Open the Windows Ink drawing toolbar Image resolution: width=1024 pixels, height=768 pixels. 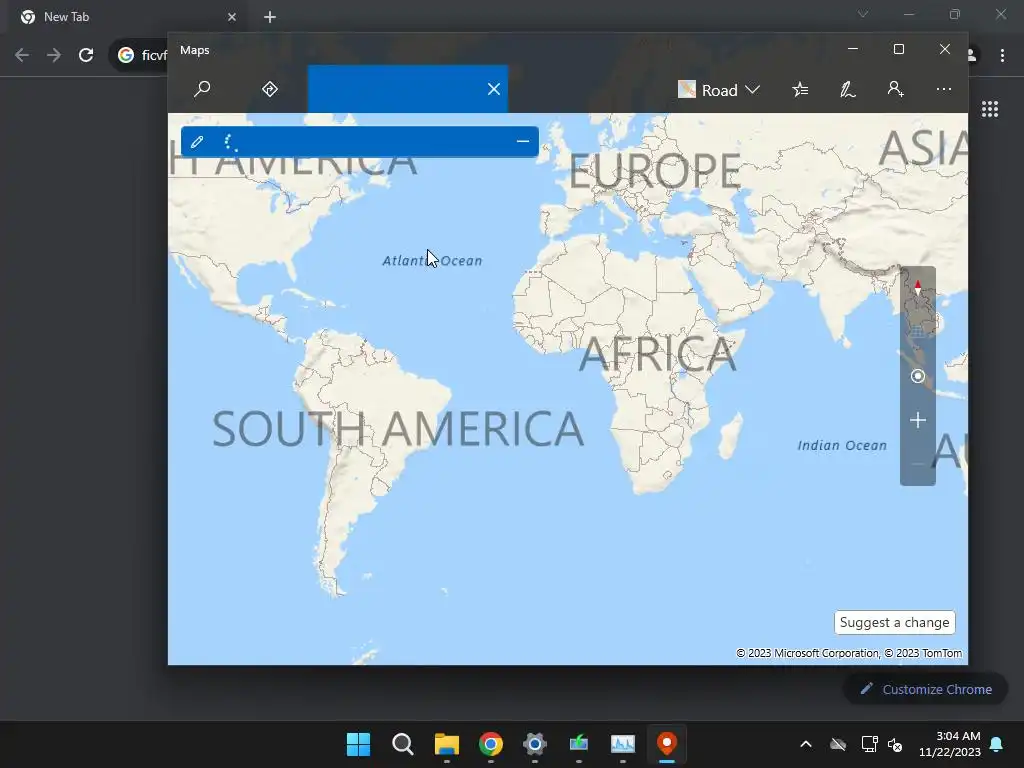pos(848,89)
